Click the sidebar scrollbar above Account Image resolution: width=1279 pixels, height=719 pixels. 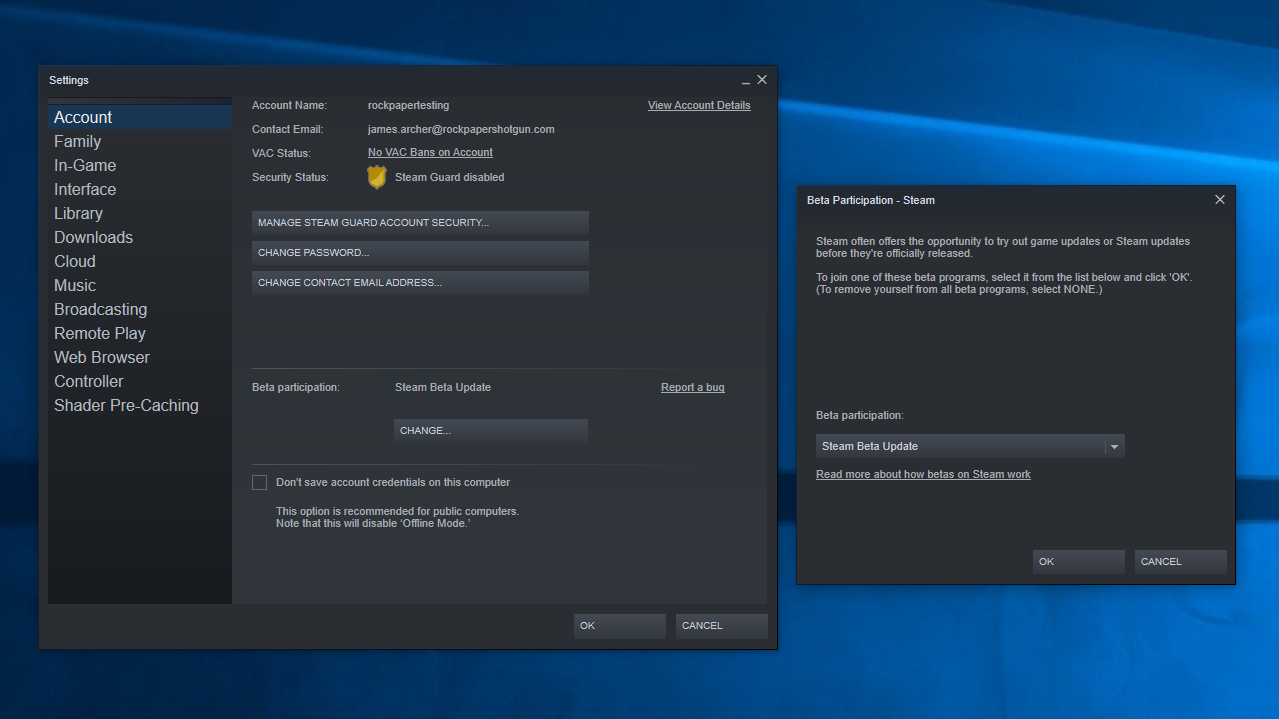tap(139, 99)
